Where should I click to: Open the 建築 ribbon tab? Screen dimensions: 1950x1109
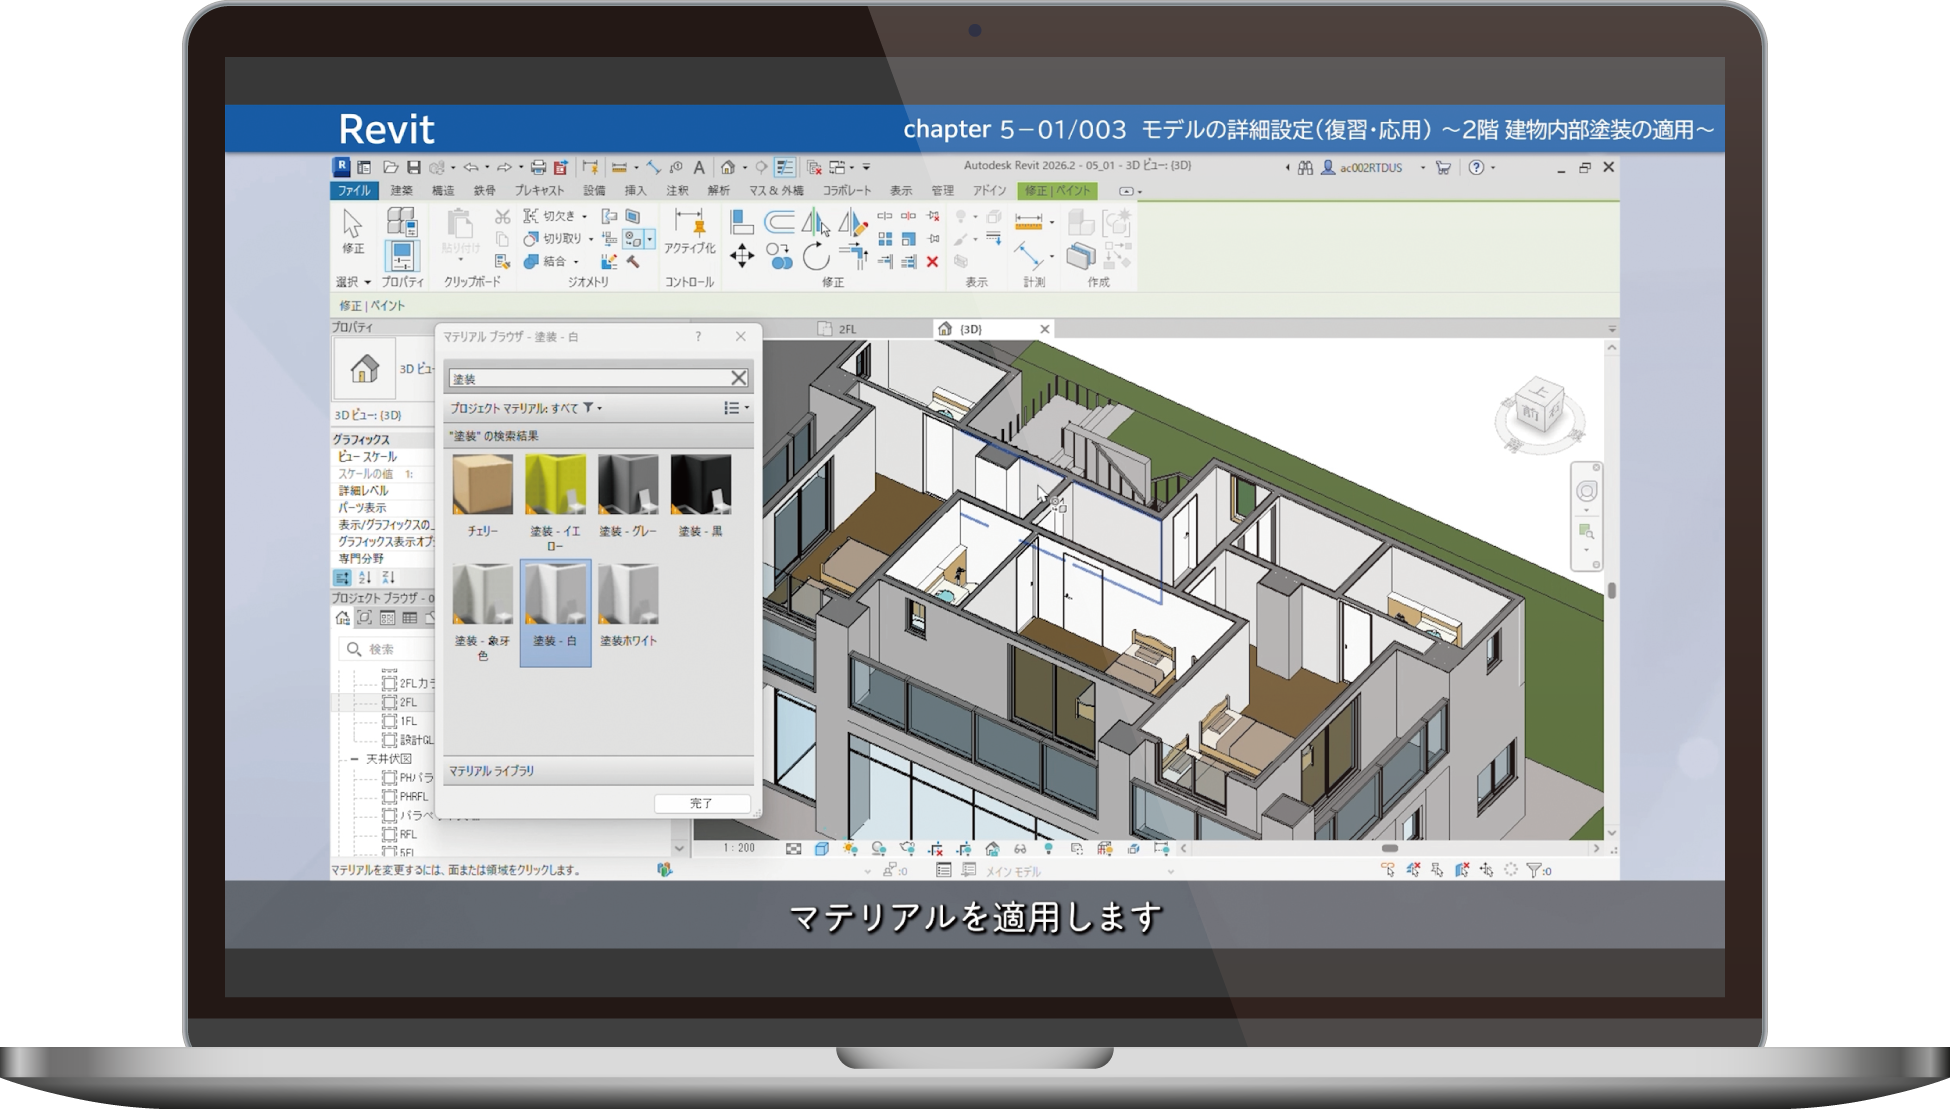[401, 190]
